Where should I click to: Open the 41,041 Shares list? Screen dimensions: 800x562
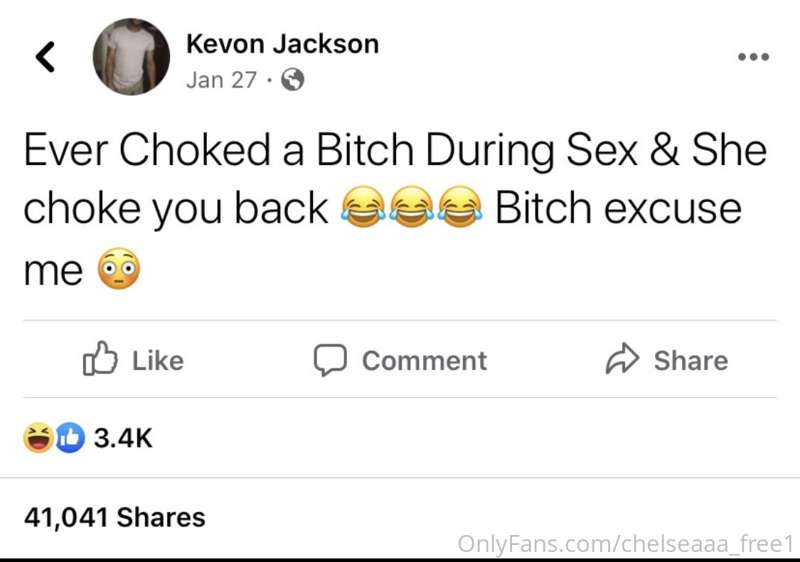[115, 517]
